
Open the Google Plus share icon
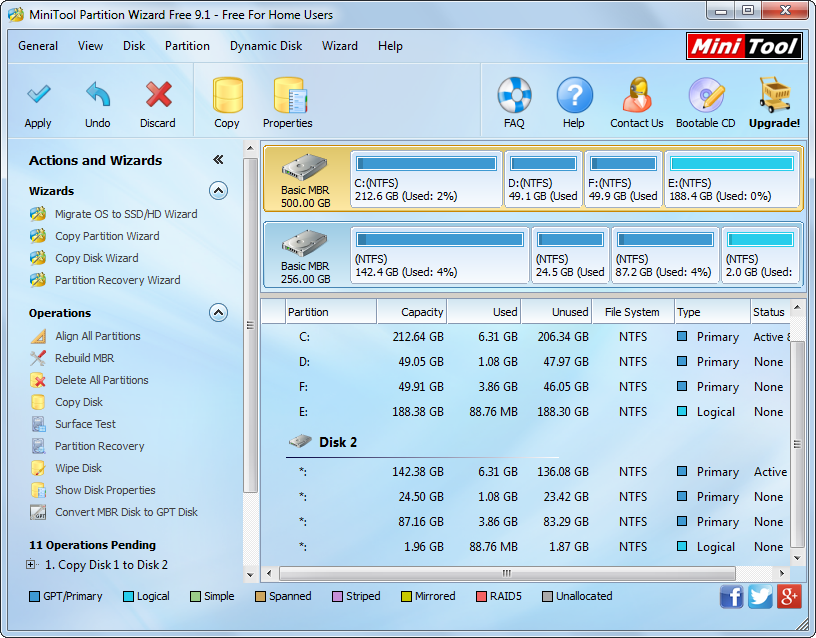789,596
